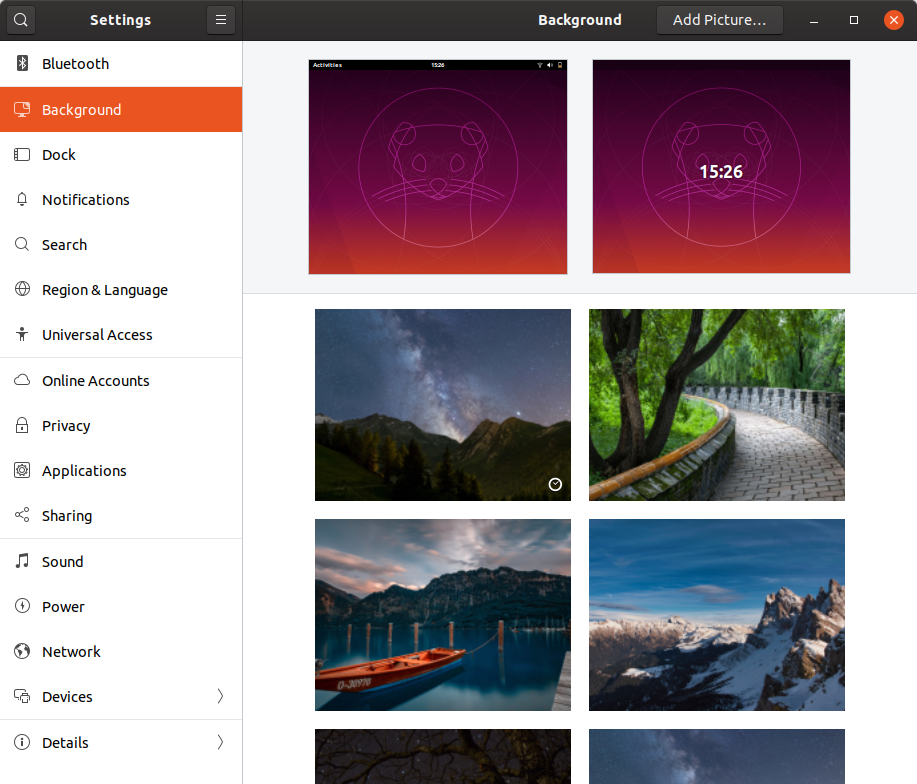The height and width of the screenshot is (784, 917).
Task: Open Online Accounts panel
Action: click(x=121, y=381)
